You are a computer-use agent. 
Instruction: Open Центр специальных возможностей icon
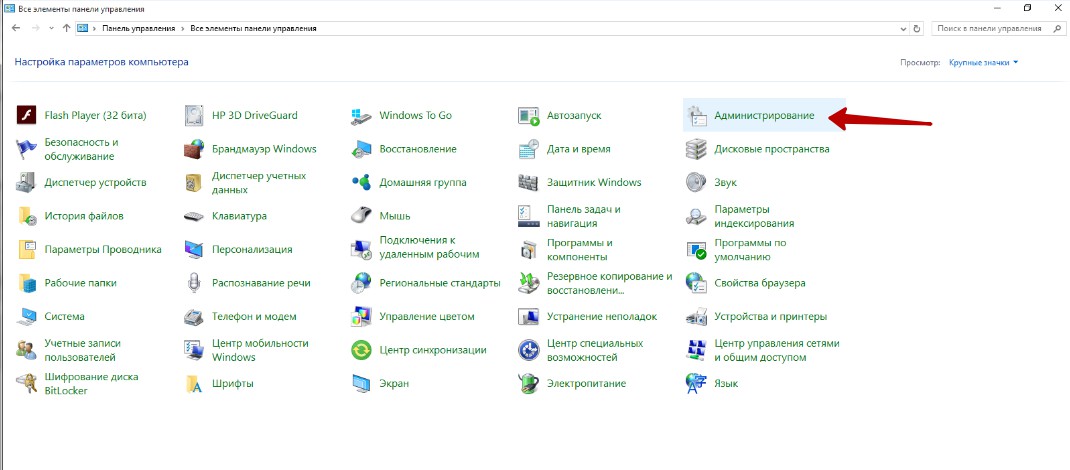529,350
